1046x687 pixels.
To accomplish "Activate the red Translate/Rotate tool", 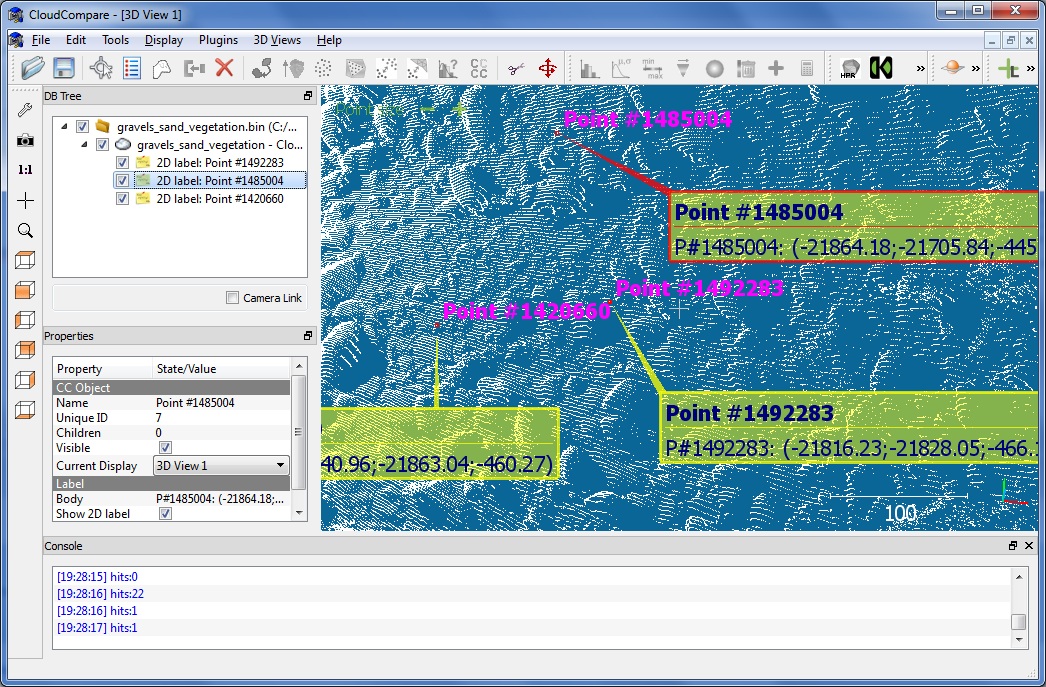I will [547, 68].
